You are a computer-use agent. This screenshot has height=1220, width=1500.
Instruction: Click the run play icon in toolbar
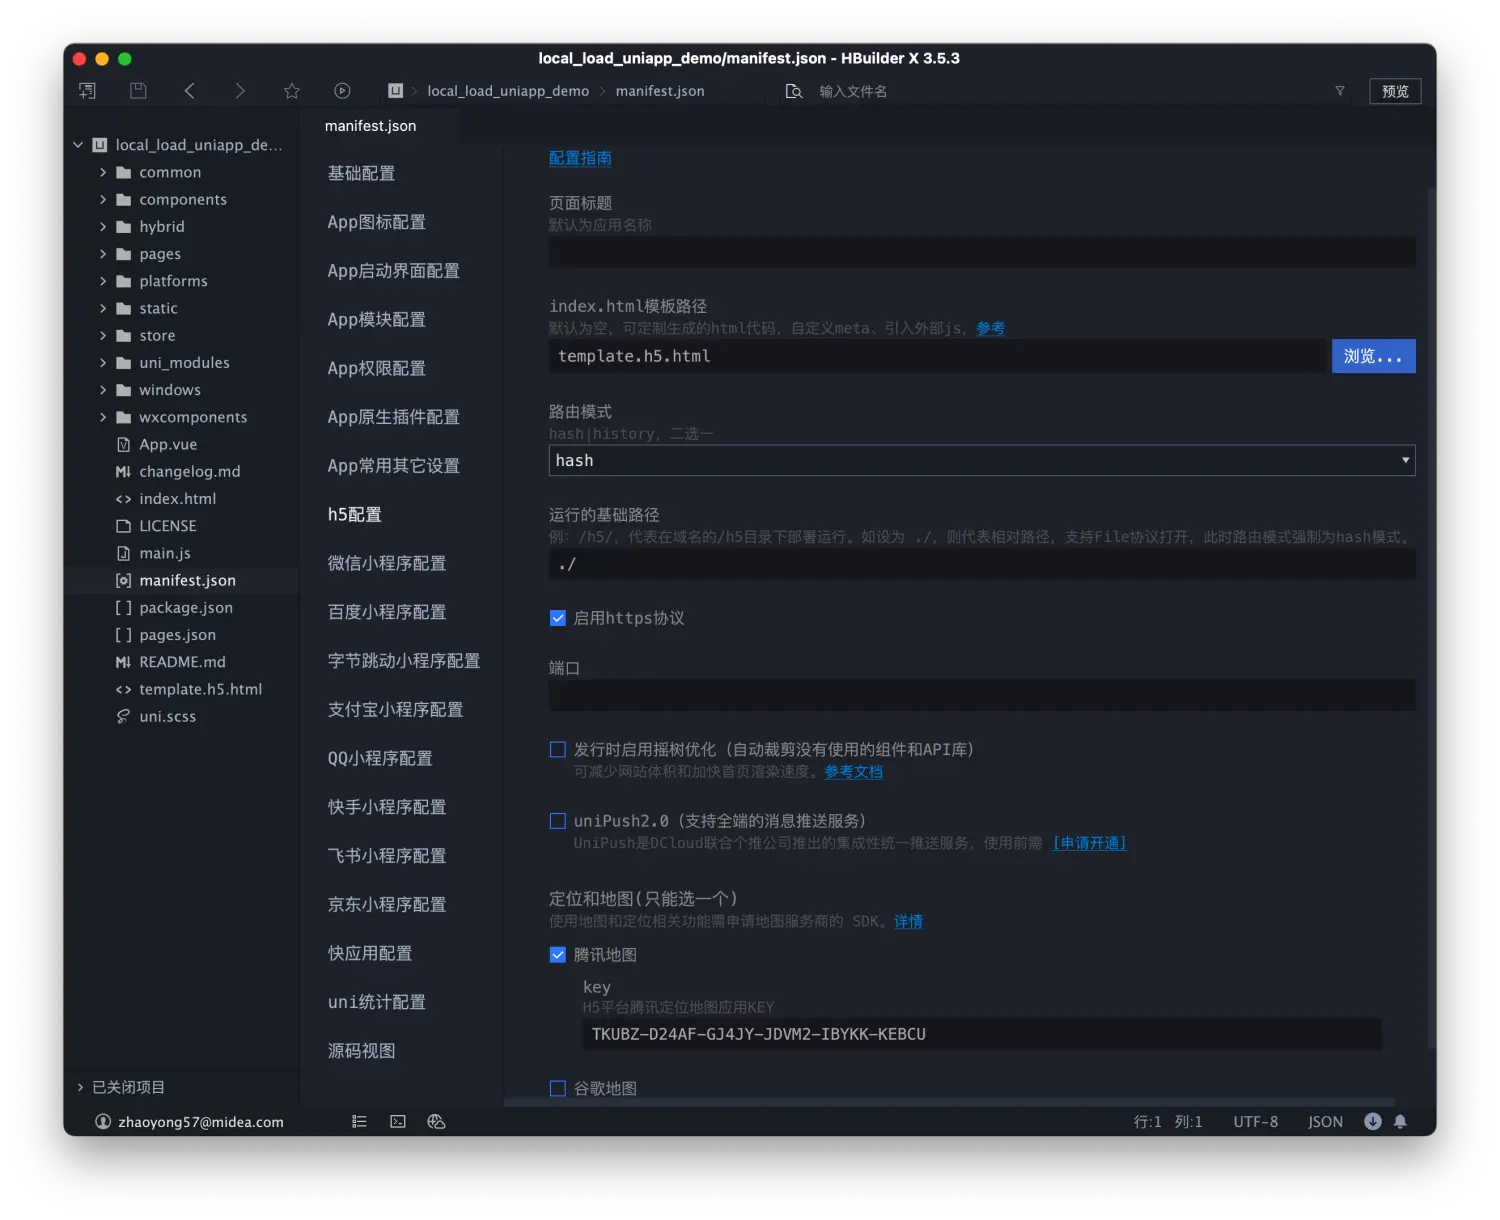pyautogui.click(x=342, y=91)
